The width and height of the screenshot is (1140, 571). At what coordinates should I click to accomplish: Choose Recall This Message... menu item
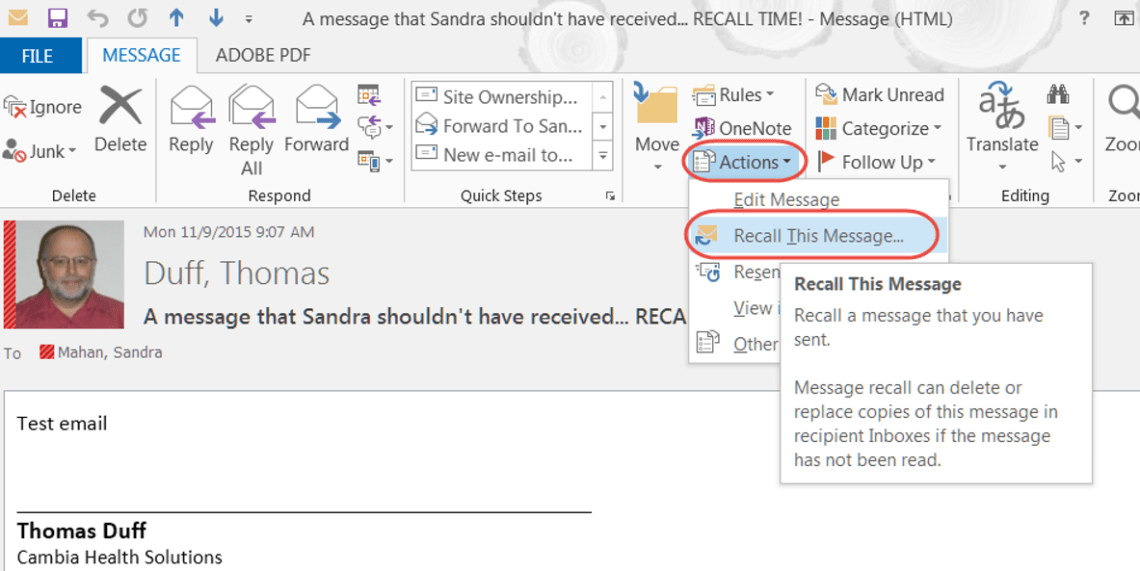[818, 236]
